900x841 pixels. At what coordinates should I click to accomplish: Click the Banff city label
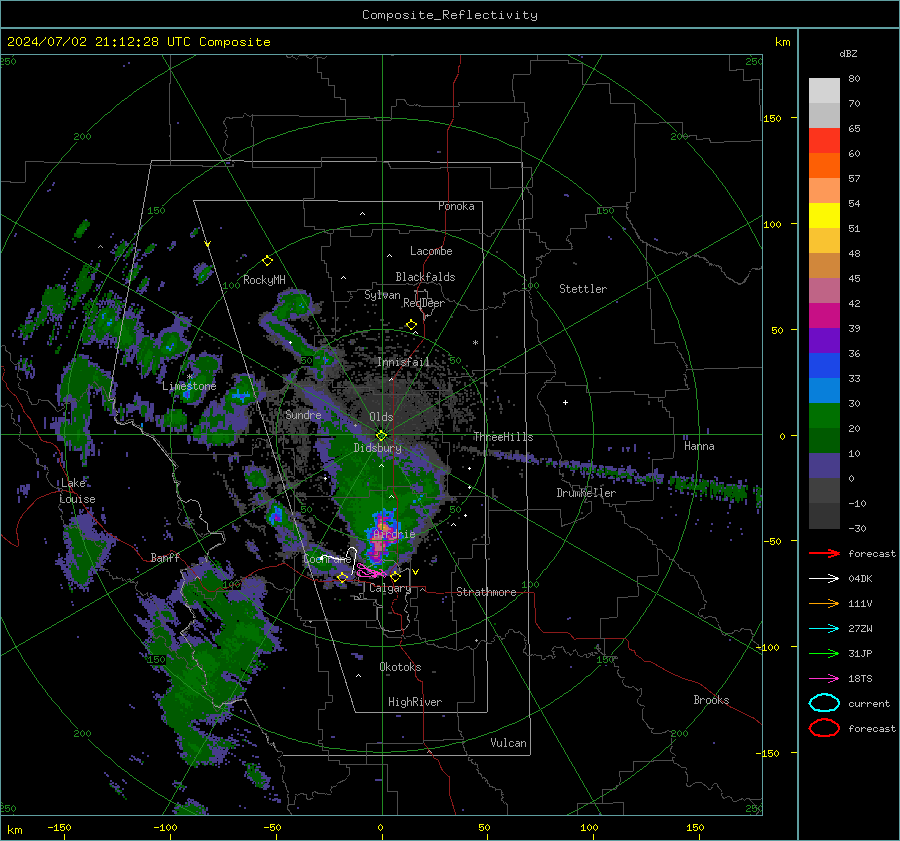(x=165, y=557)
